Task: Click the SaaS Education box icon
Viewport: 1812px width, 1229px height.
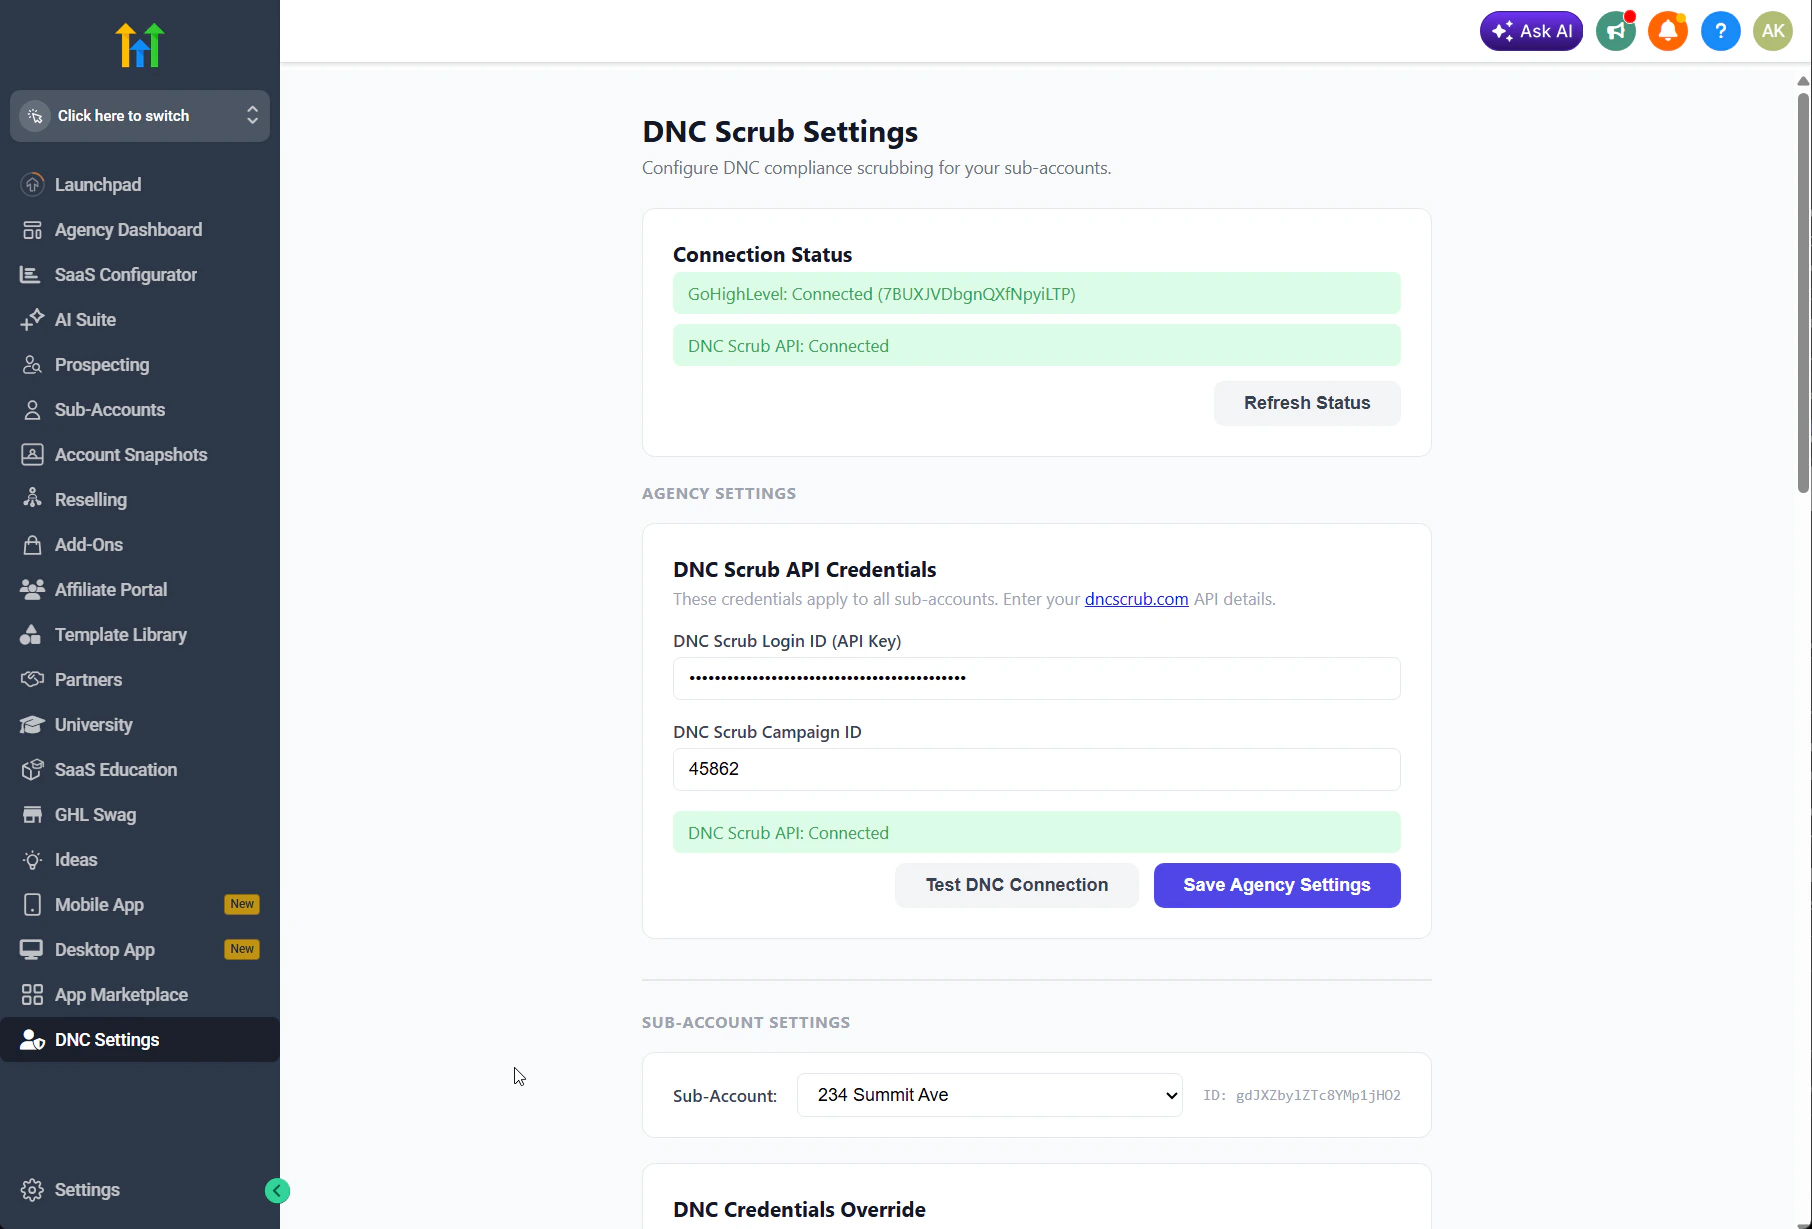Action: tap(32, 769)
